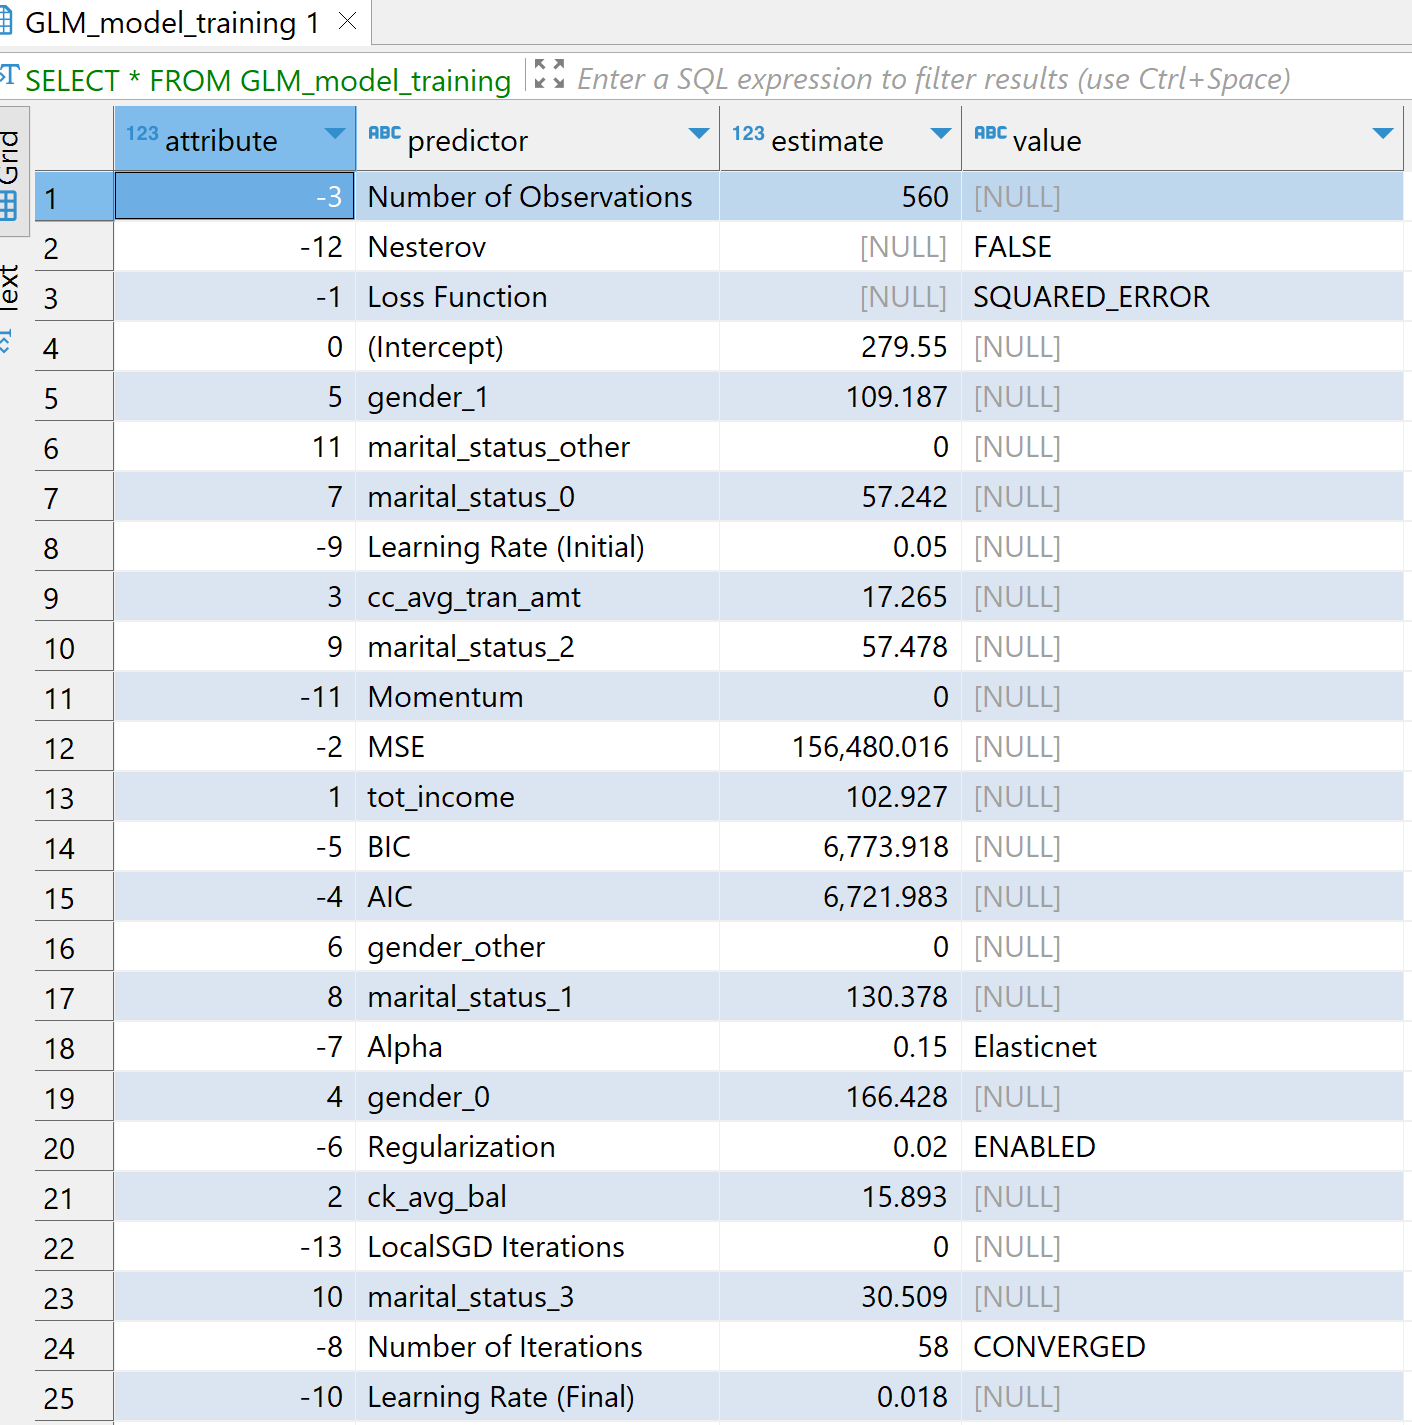This screenshot has width=1412, height=1425.
Task: Select the 'marital_status_other' cell
Action: pos(538,447)
